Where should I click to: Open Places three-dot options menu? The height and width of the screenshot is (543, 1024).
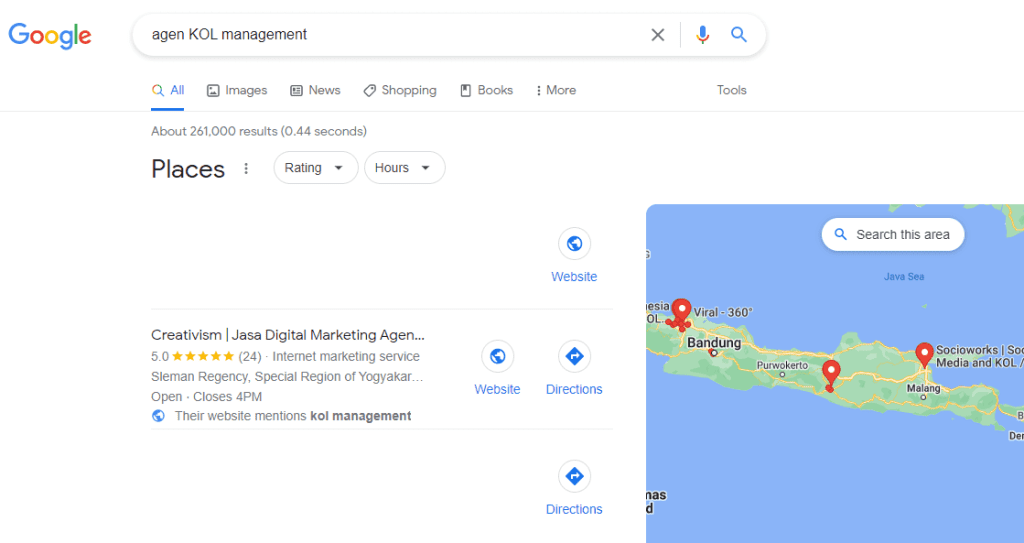tap(246, 169)
